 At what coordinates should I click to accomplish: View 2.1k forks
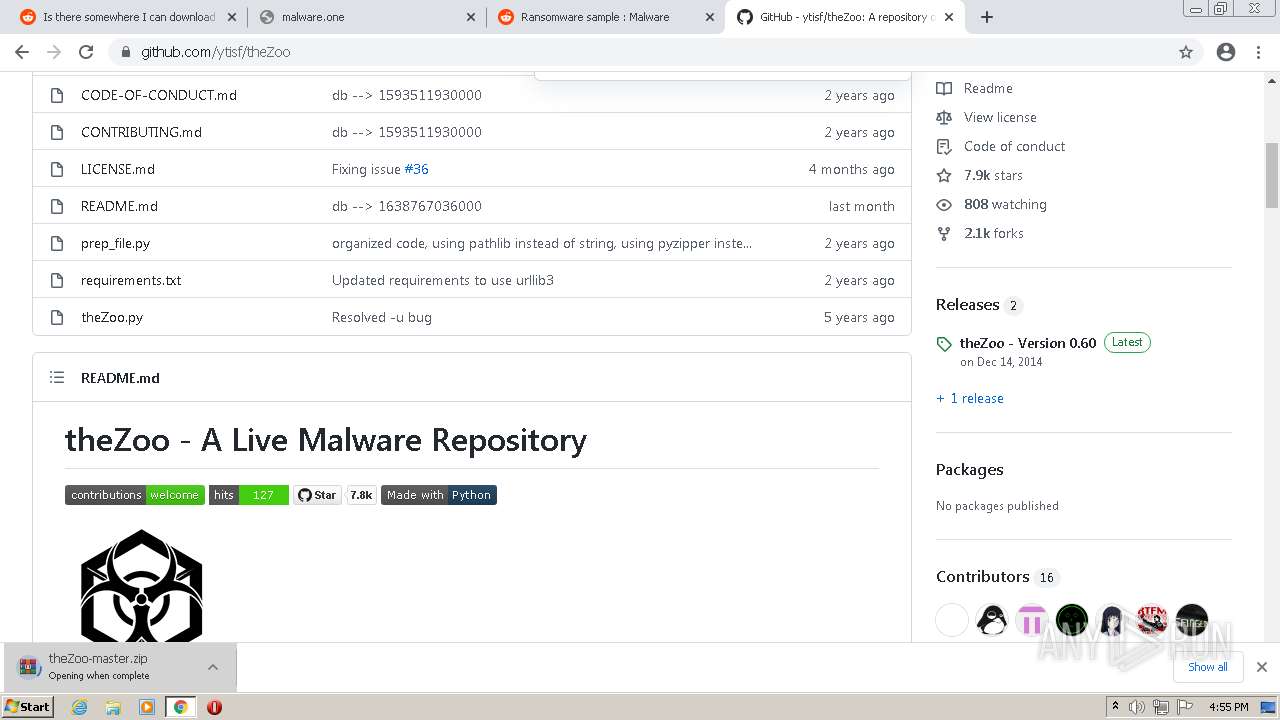tap(980, 233)
